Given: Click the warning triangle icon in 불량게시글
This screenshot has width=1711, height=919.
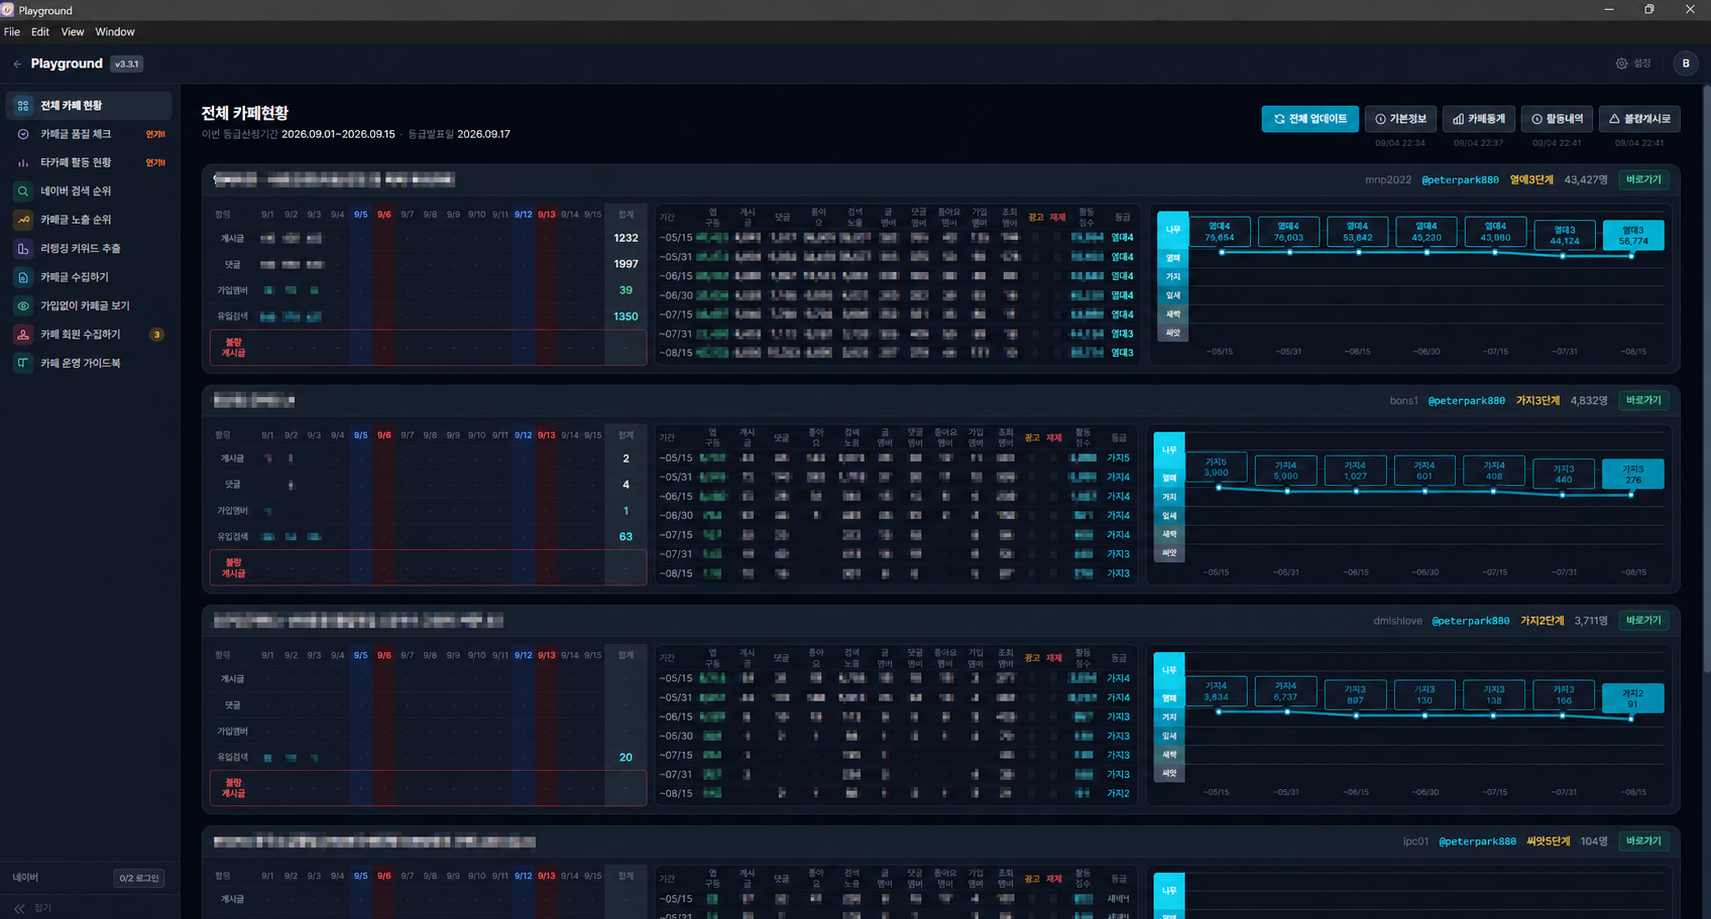Looking at the screenshot, I should click(1614, 119).
